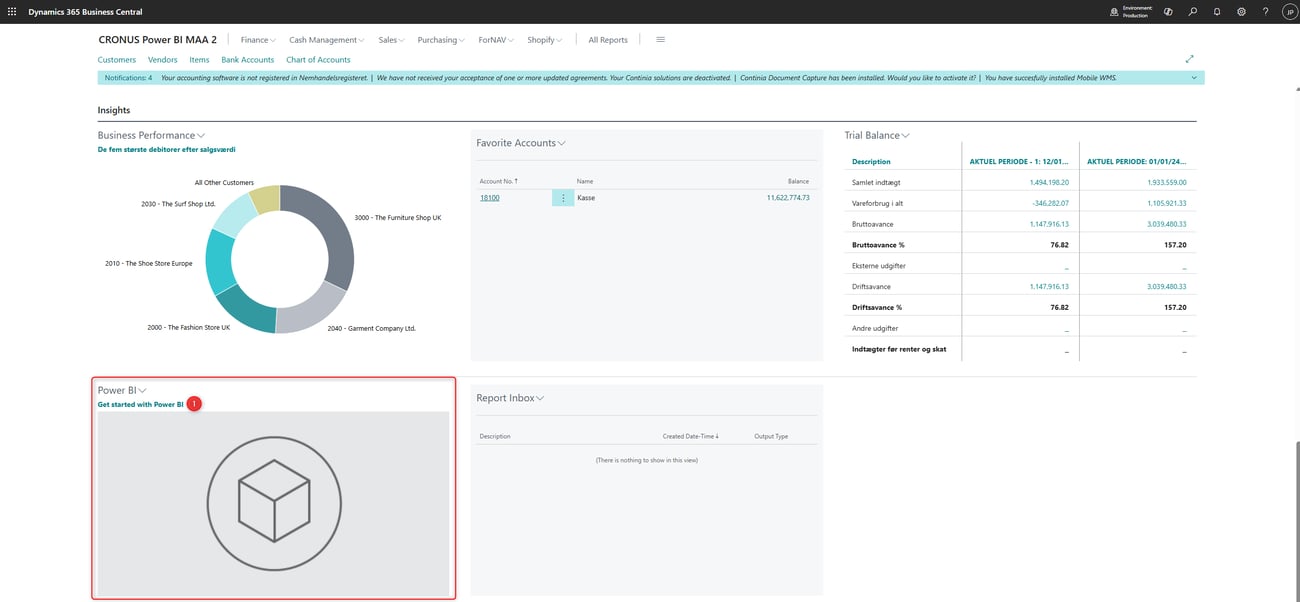Viewport: 1300px width, 602px height.
Task: Go to Customers
Action: [117, 60]
